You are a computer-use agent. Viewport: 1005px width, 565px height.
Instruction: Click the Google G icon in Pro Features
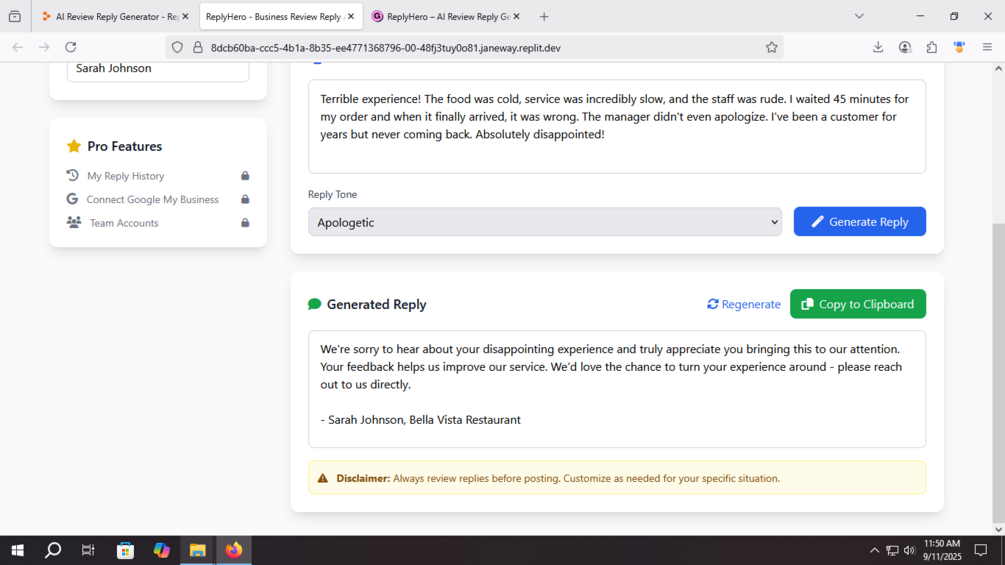[72, 199]
